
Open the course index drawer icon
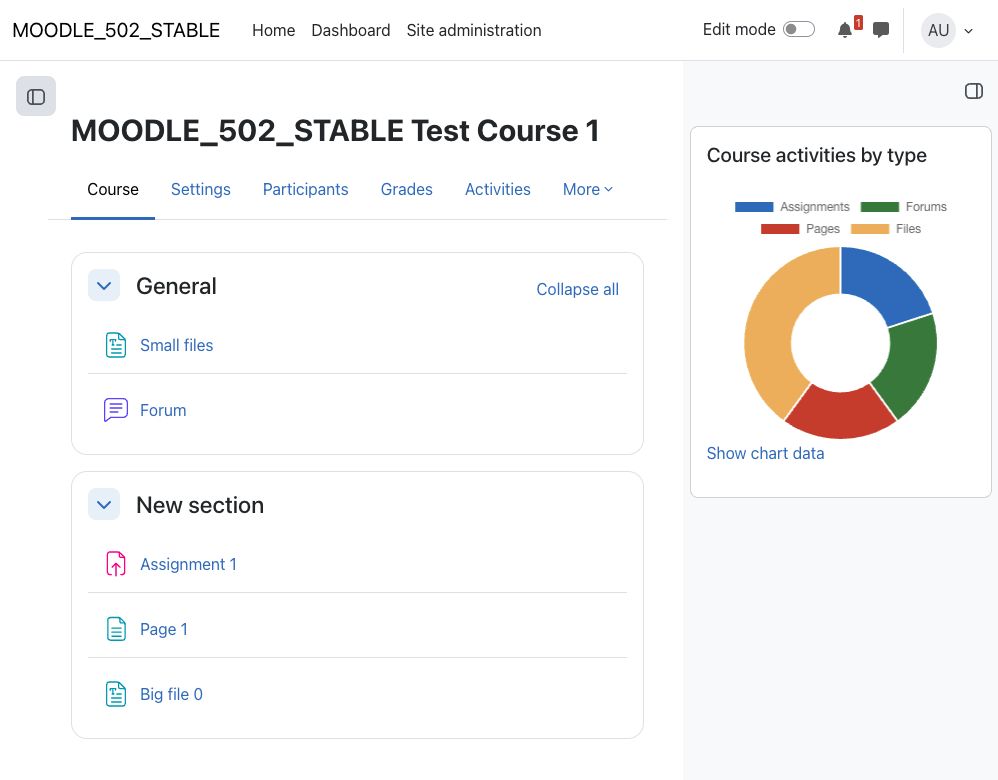click(36, 96)
